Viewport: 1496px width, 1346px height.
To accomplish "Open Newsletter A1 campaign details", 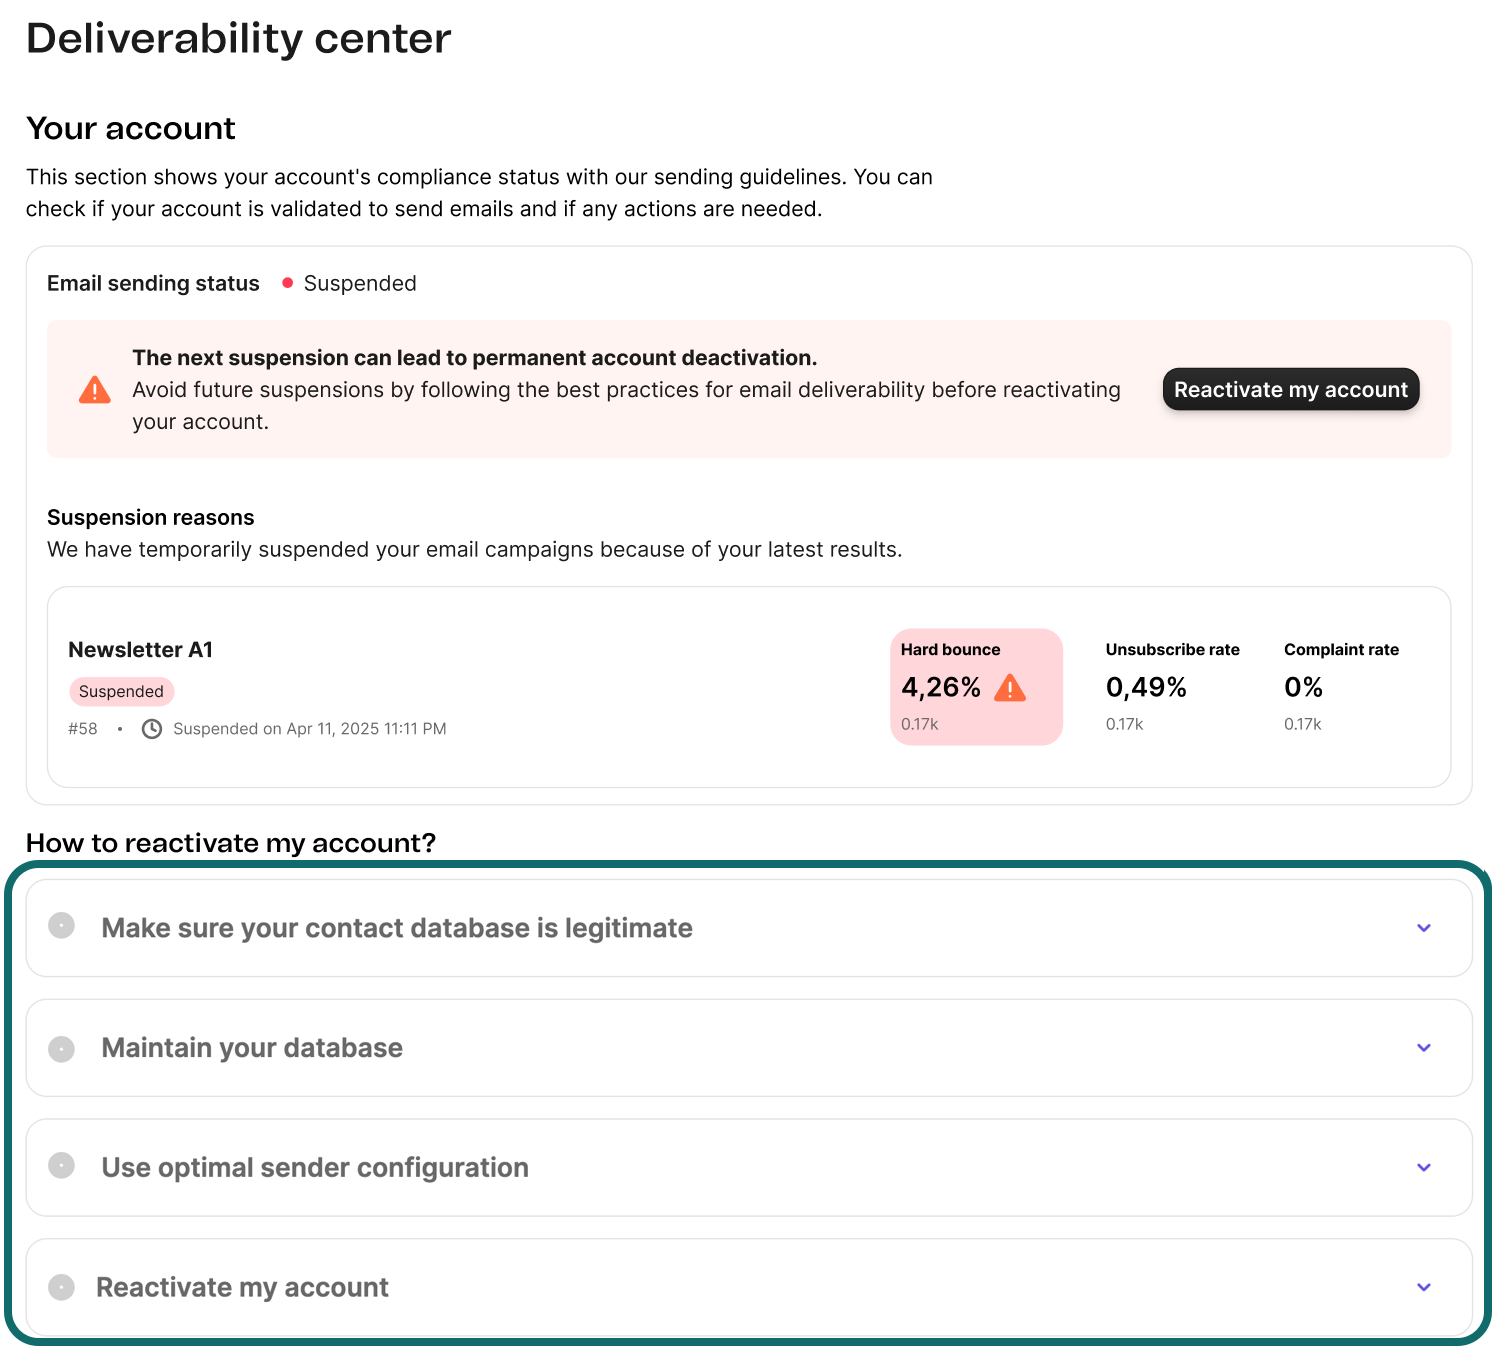I will [x=140, y=649].
